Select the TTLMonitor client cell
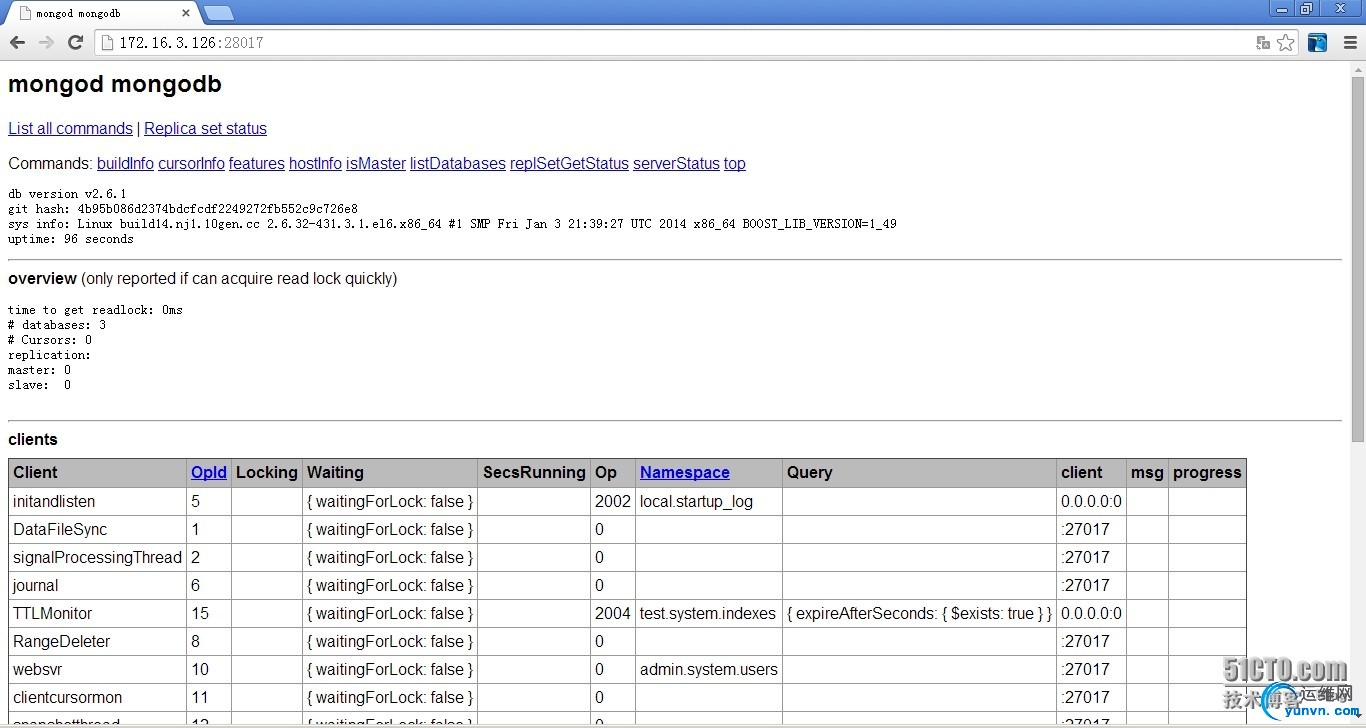This screenshot has height=728, width=1366. (x=97, y=613)
